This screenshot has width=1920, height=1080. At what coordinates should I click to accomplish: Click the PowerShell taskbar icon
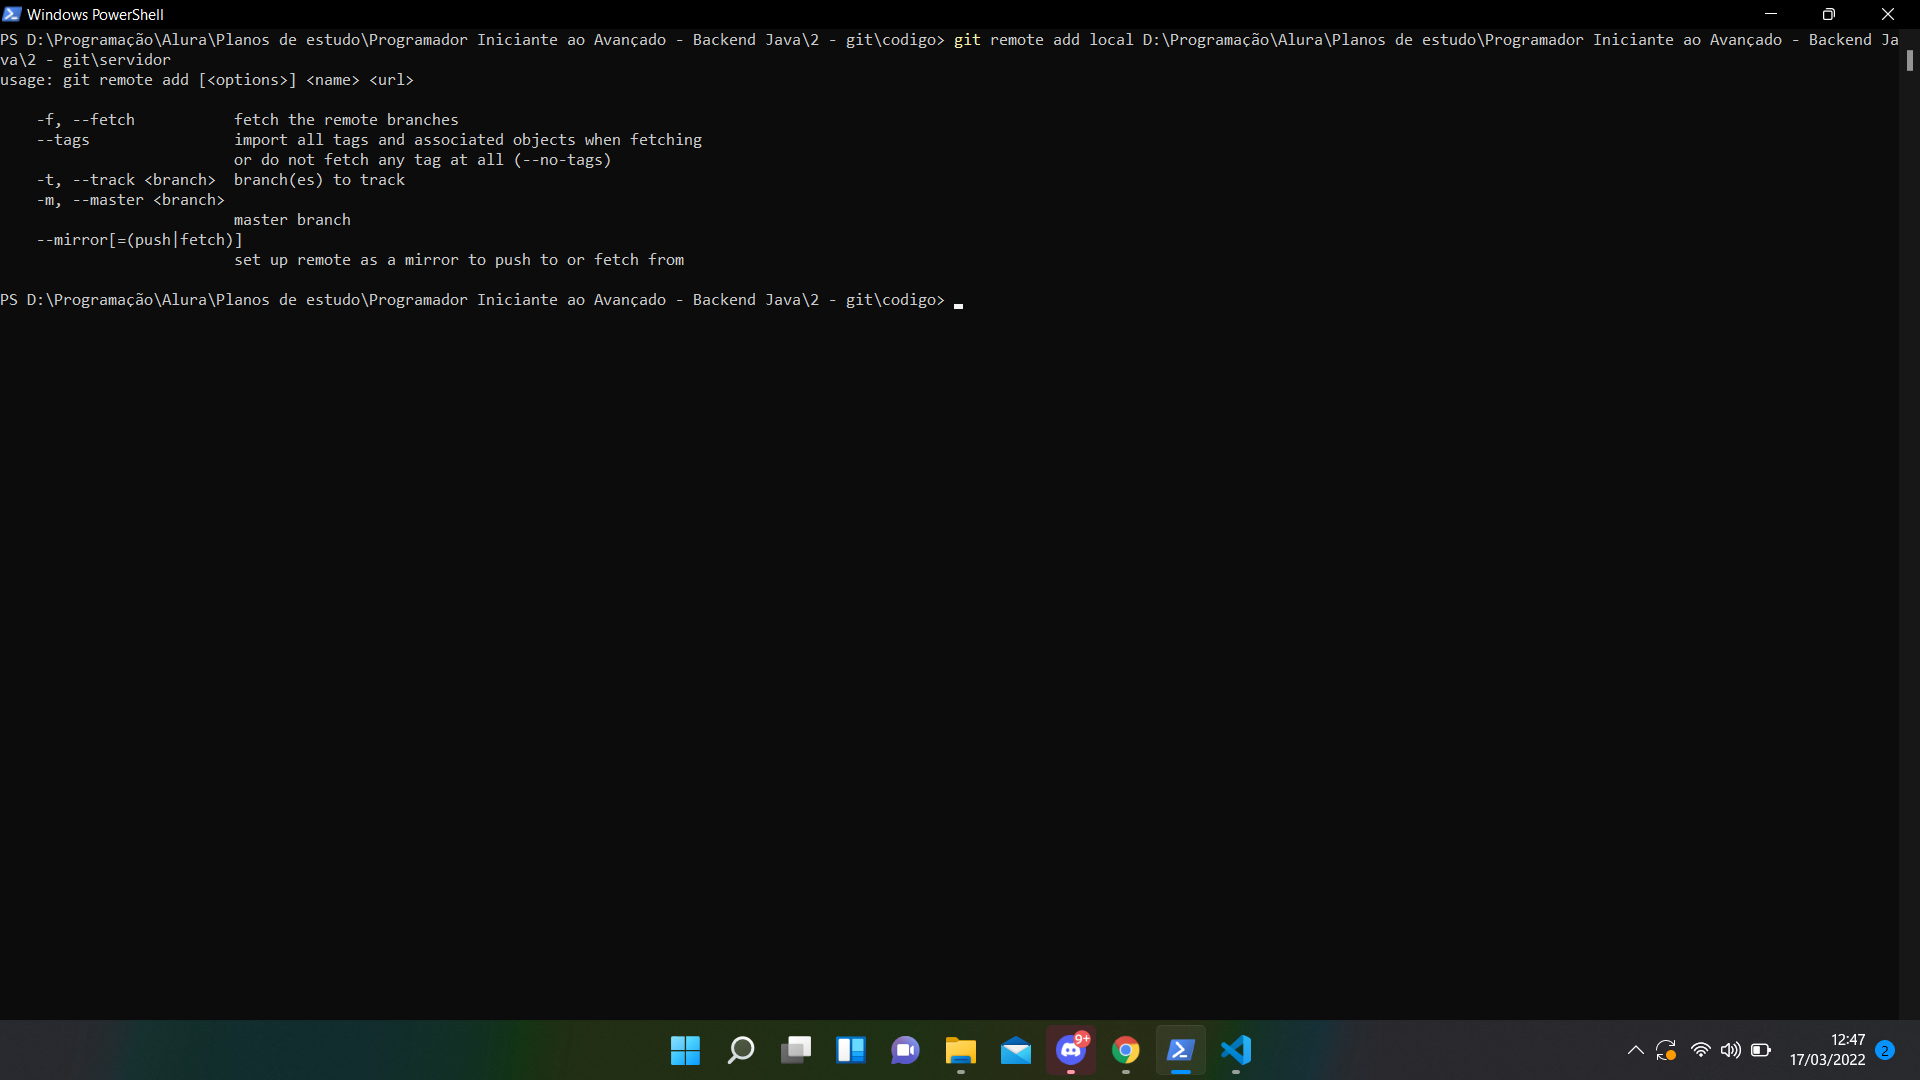1181,1050
